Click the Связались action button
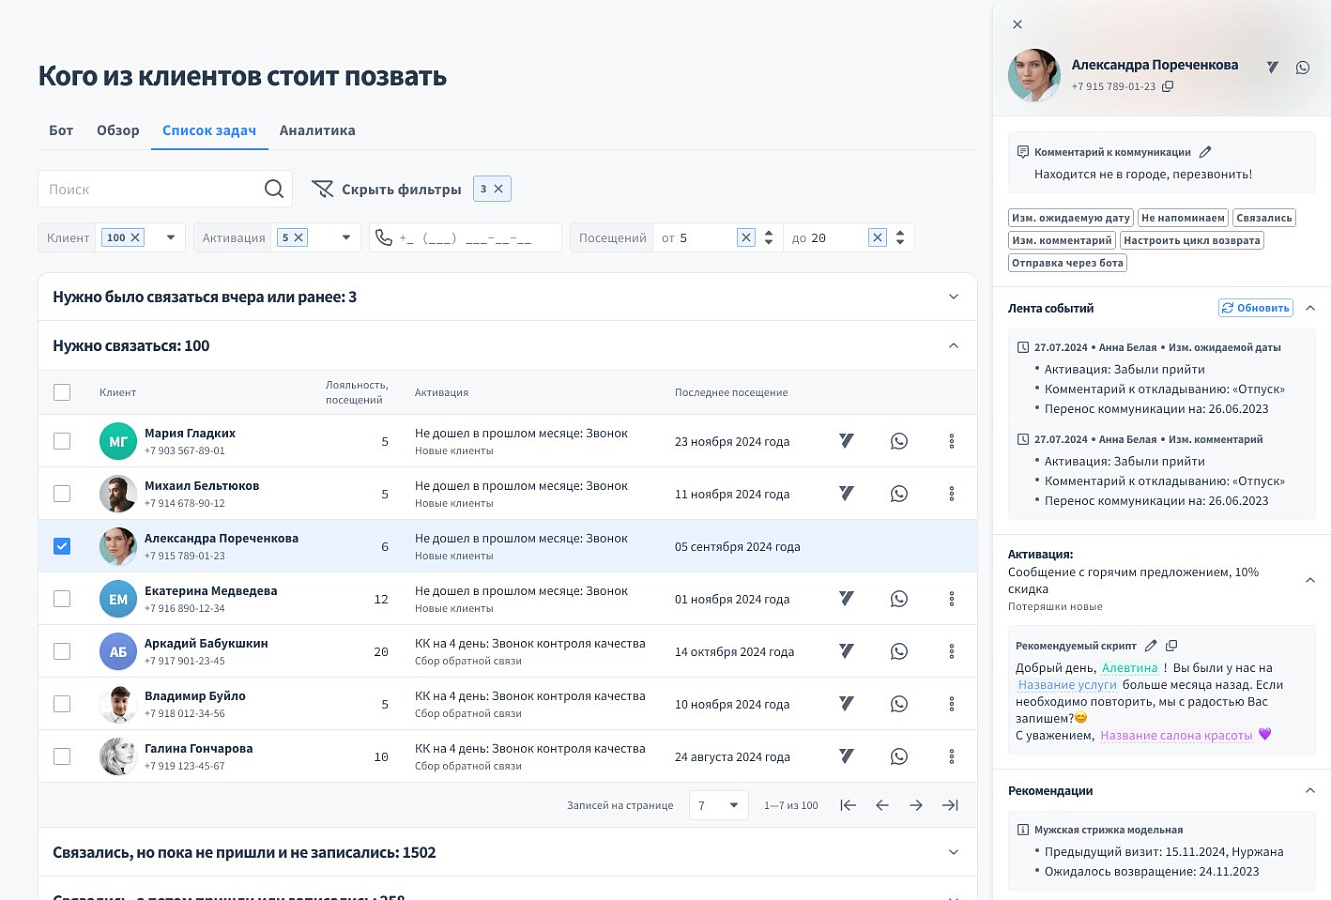Viewport: 1331px width, 900px height. (x=1264, y=217)
